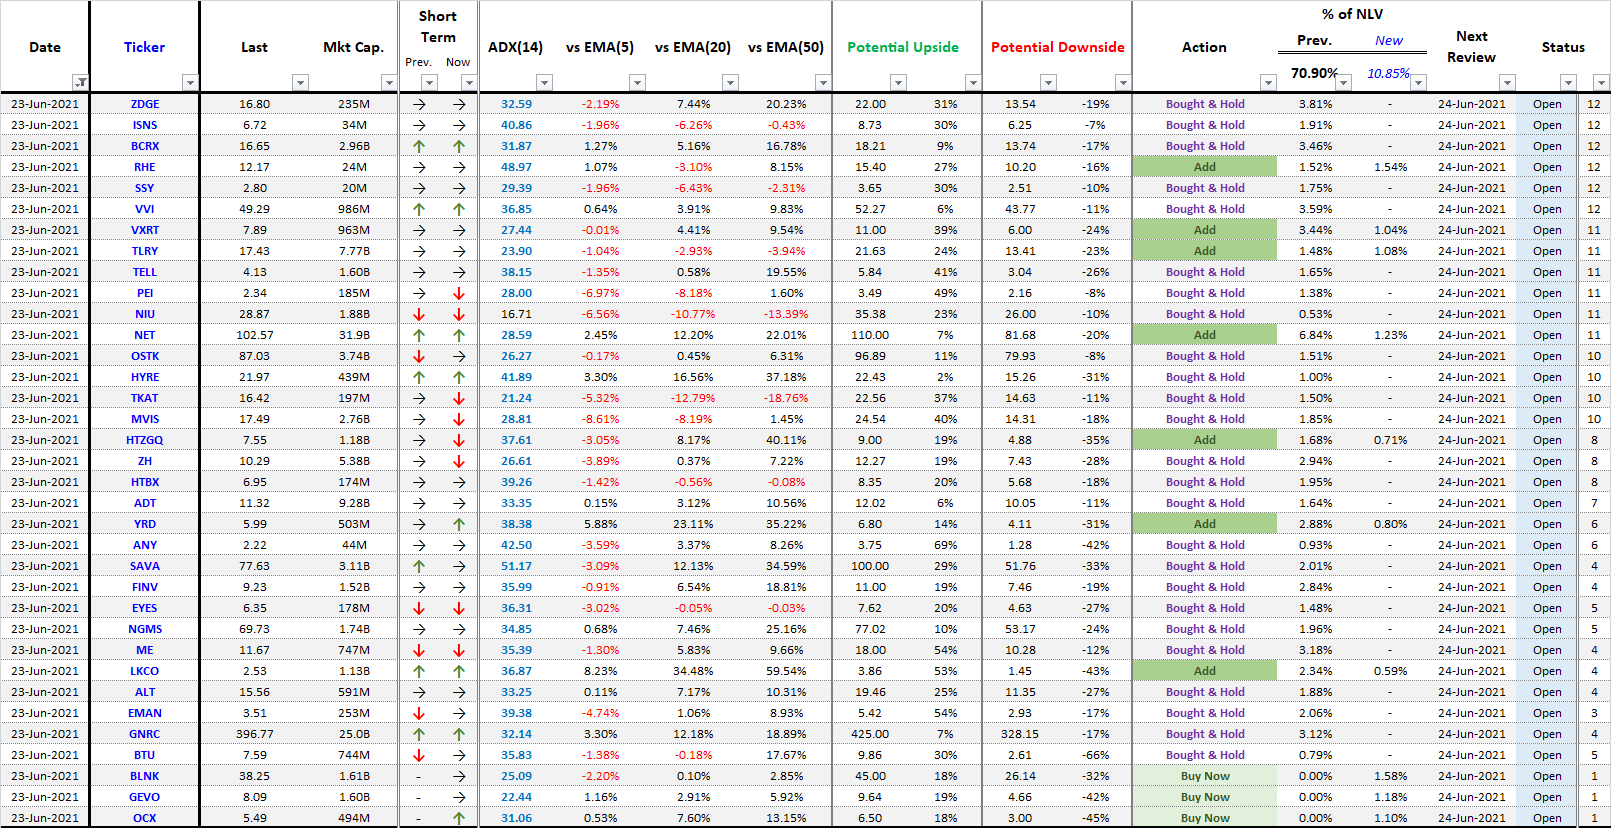
Task: Open the Mkt Cap. column filter dropdown
Action: [x=389, y=82]
